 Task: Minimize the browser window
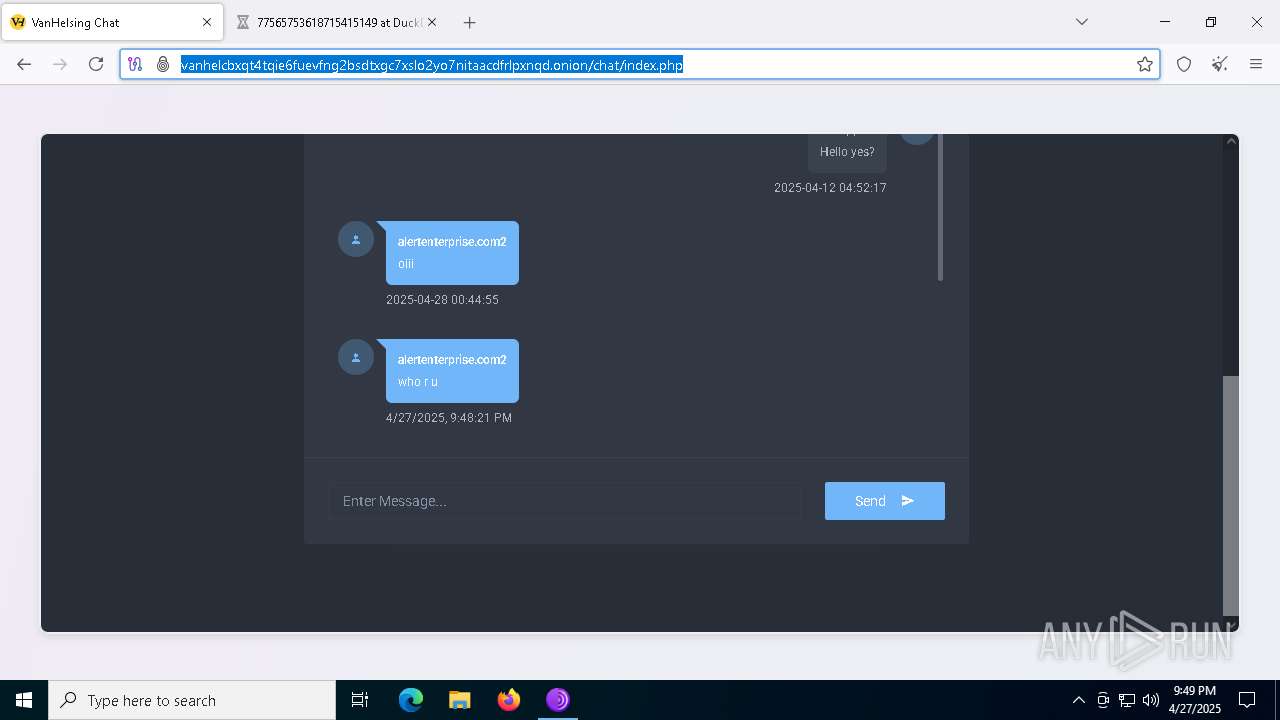1165,22
